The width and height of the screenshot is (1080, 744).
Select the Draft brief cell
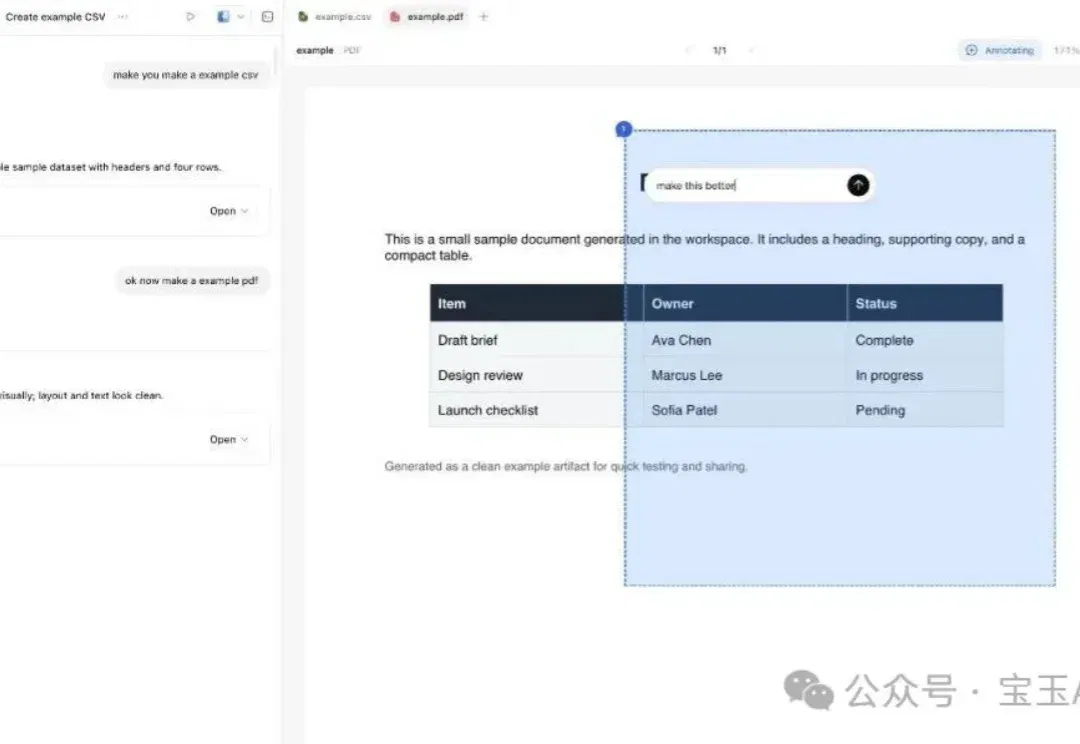[536, 340]
